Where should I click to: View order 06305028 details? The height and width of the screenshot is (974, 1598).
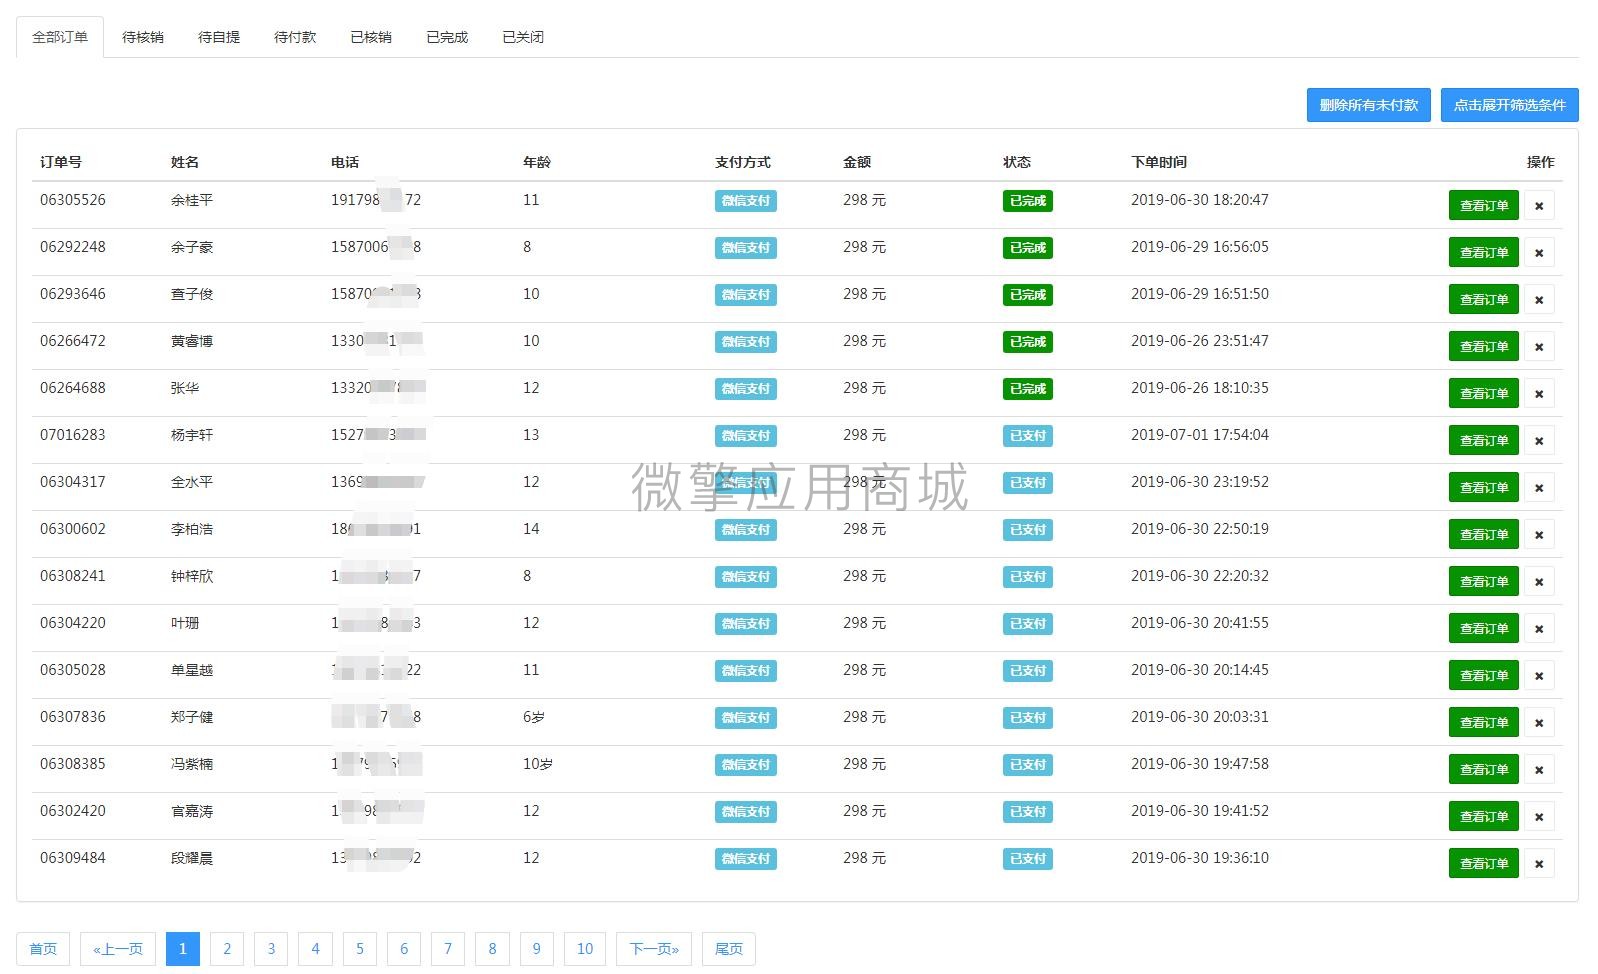click(1484, 675)
